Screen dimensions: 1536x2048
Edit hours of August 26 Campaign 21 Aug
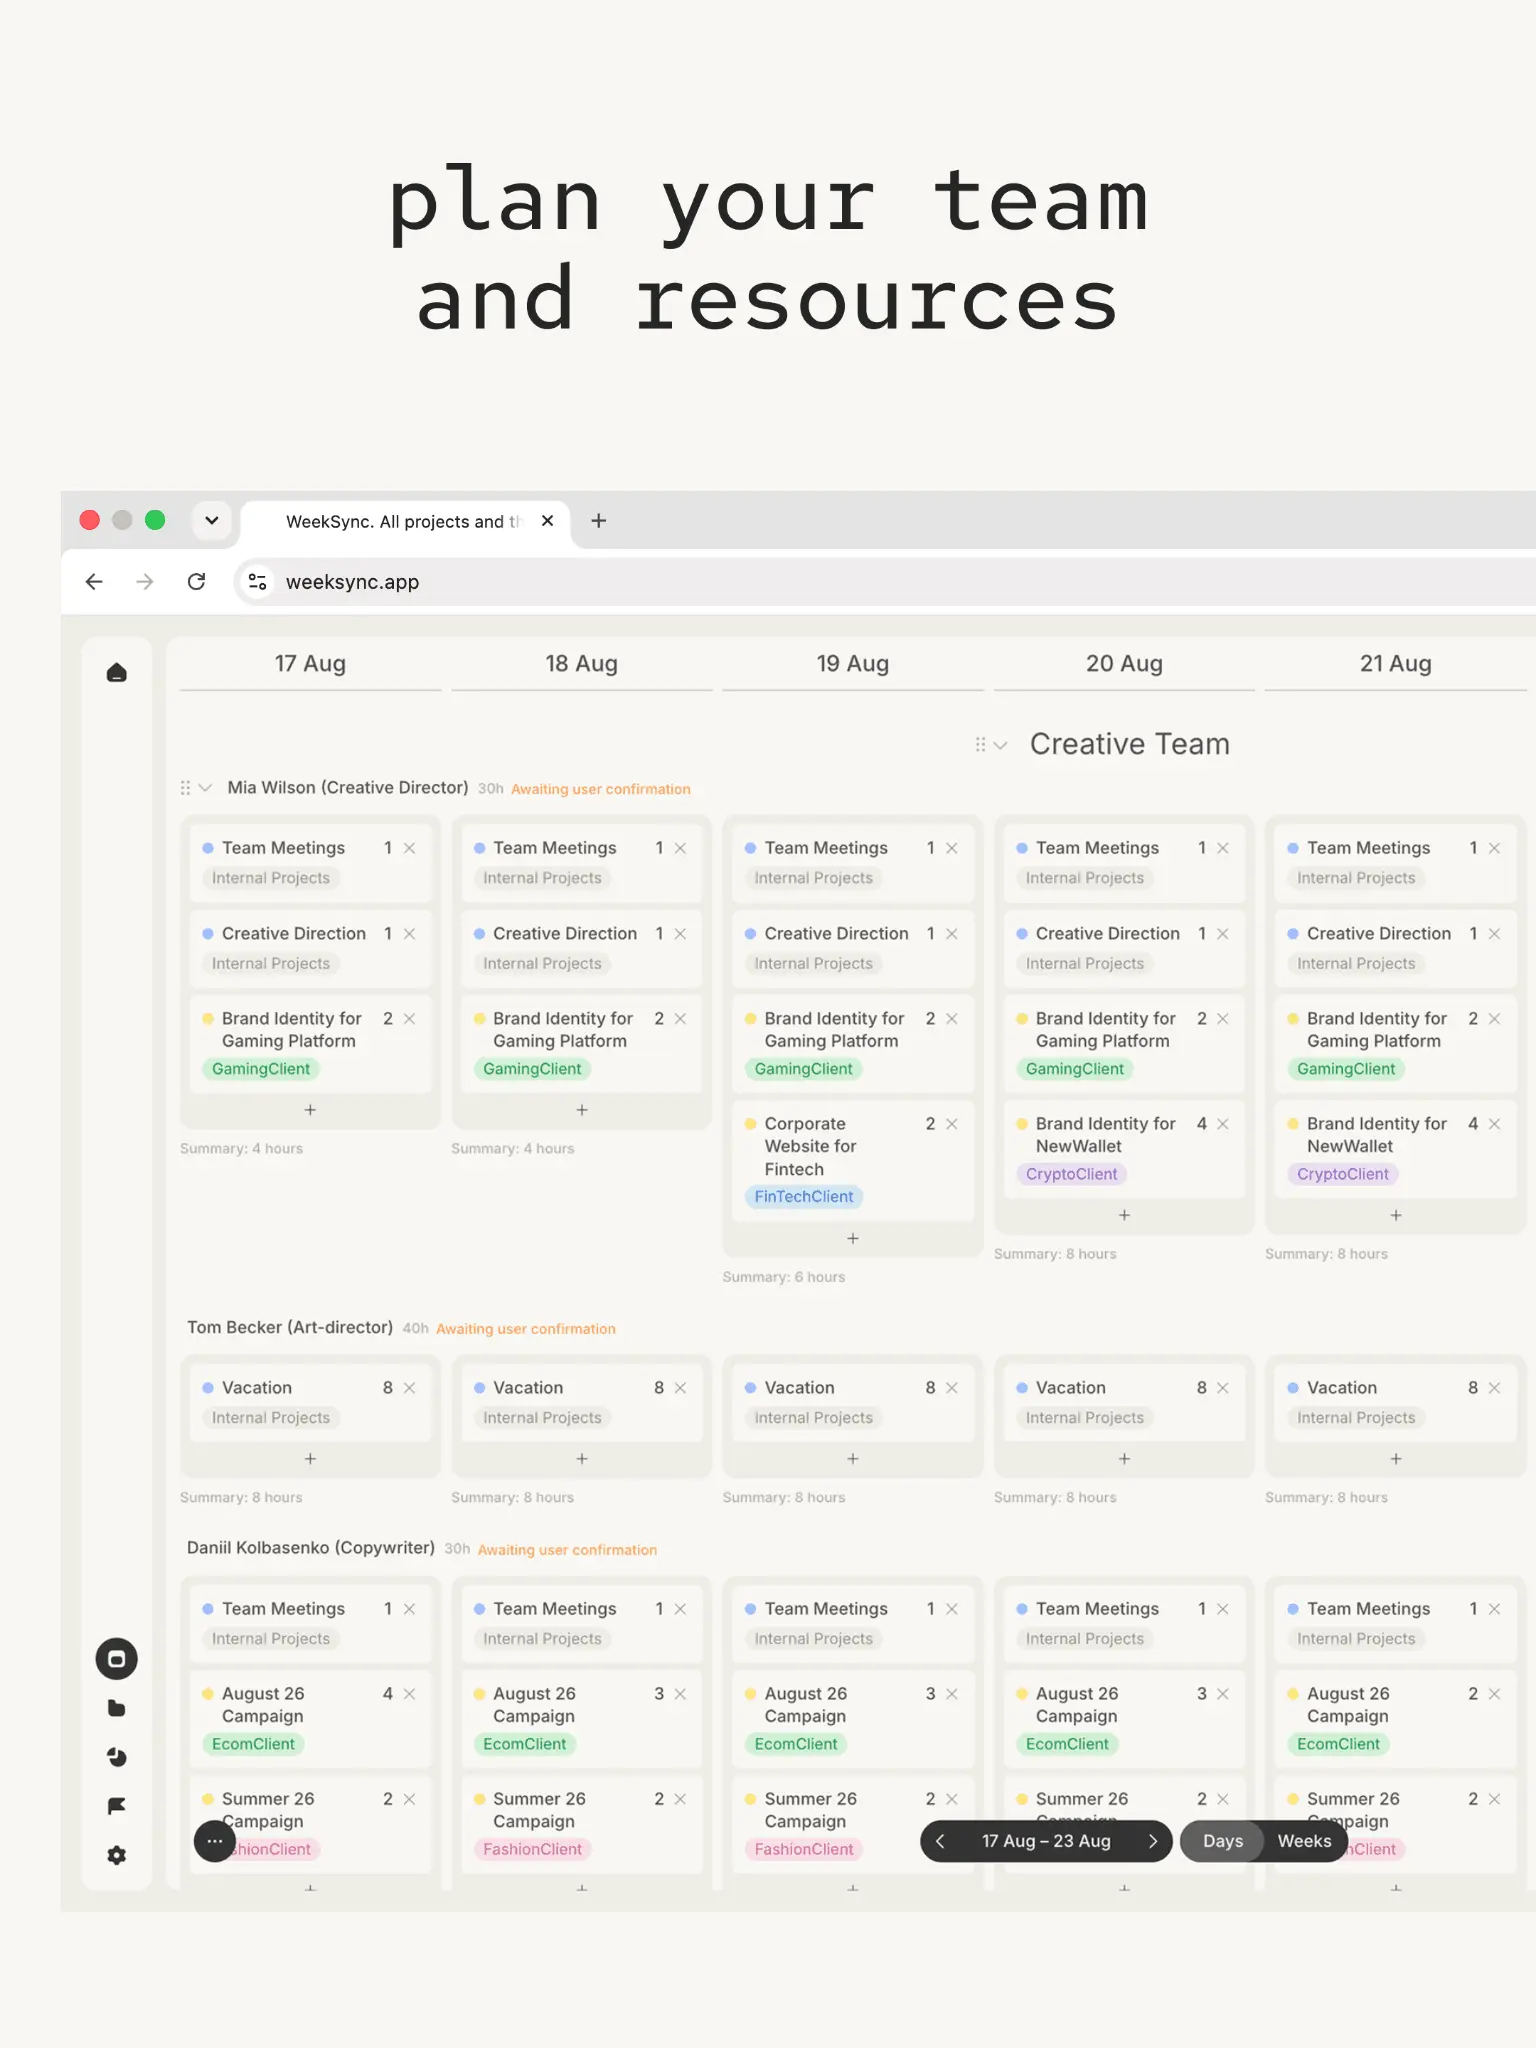point(1473,1694)
